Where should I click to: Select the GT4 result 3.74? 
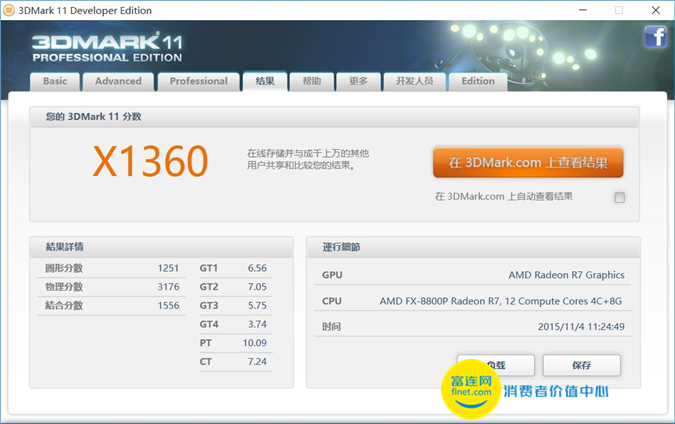click(x=257, y=324)
